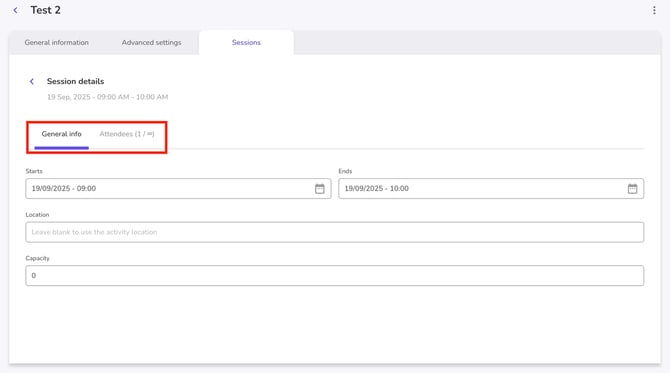The image size is (670, 373).
Task: Click the Test 2 page title
Action: click(x=45, y=10)
